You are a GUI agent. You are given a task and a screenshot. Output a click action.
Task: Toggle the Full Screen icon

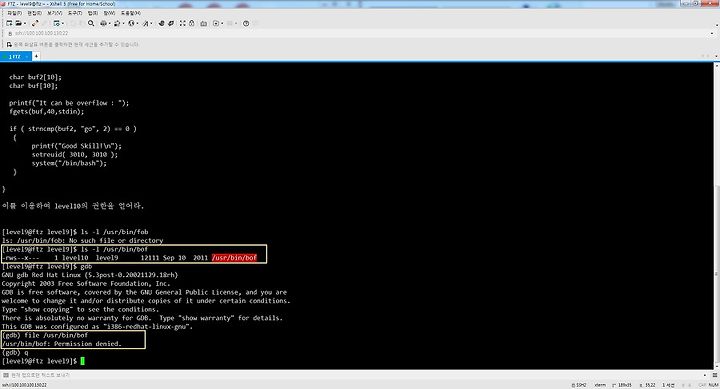point(182,23)
